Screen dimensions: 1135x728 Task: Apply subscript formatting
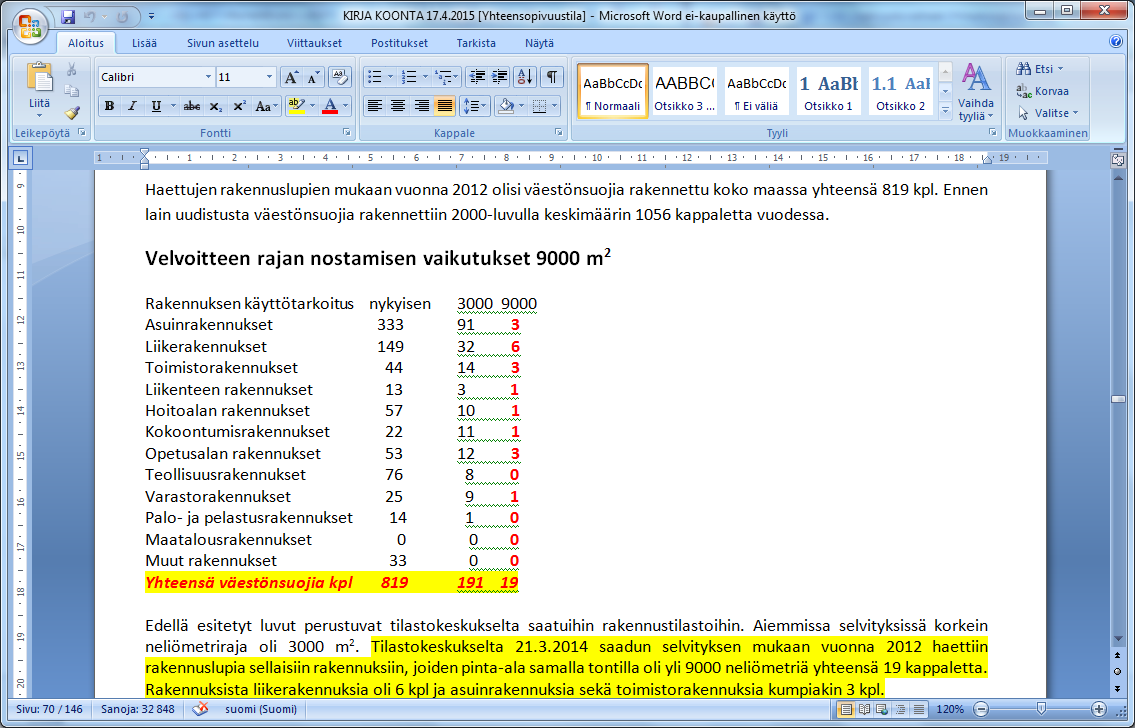215,106
